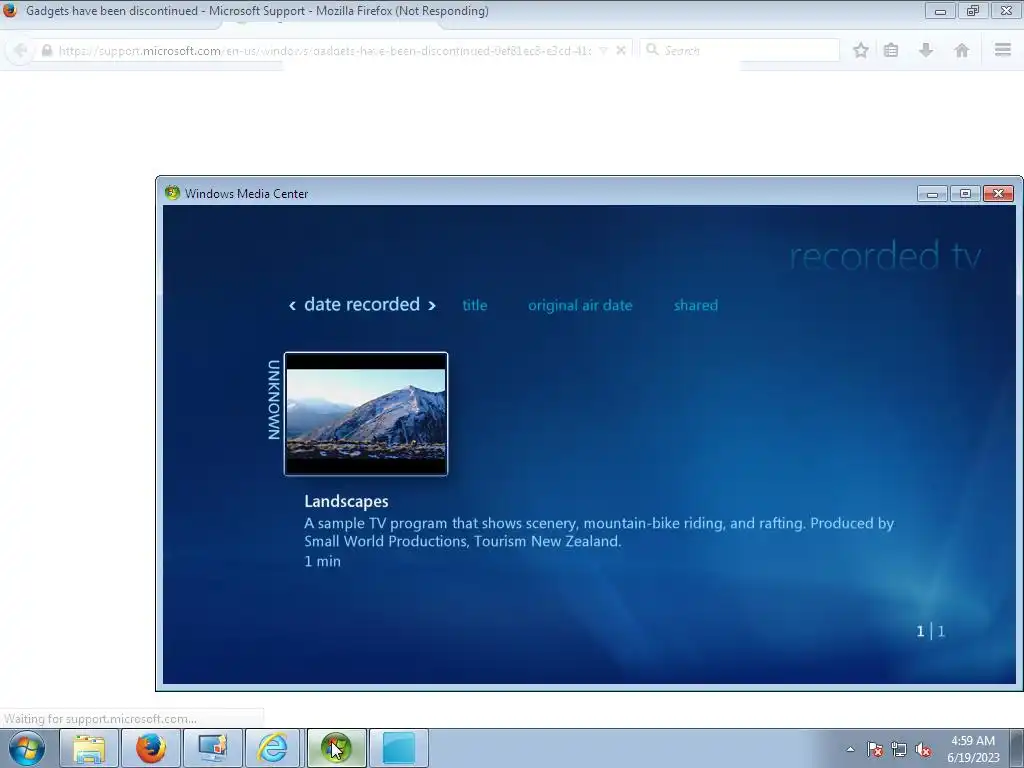Click the Landscapes title text
This screenshot has height=768, width=1024.
click(346, 501)
